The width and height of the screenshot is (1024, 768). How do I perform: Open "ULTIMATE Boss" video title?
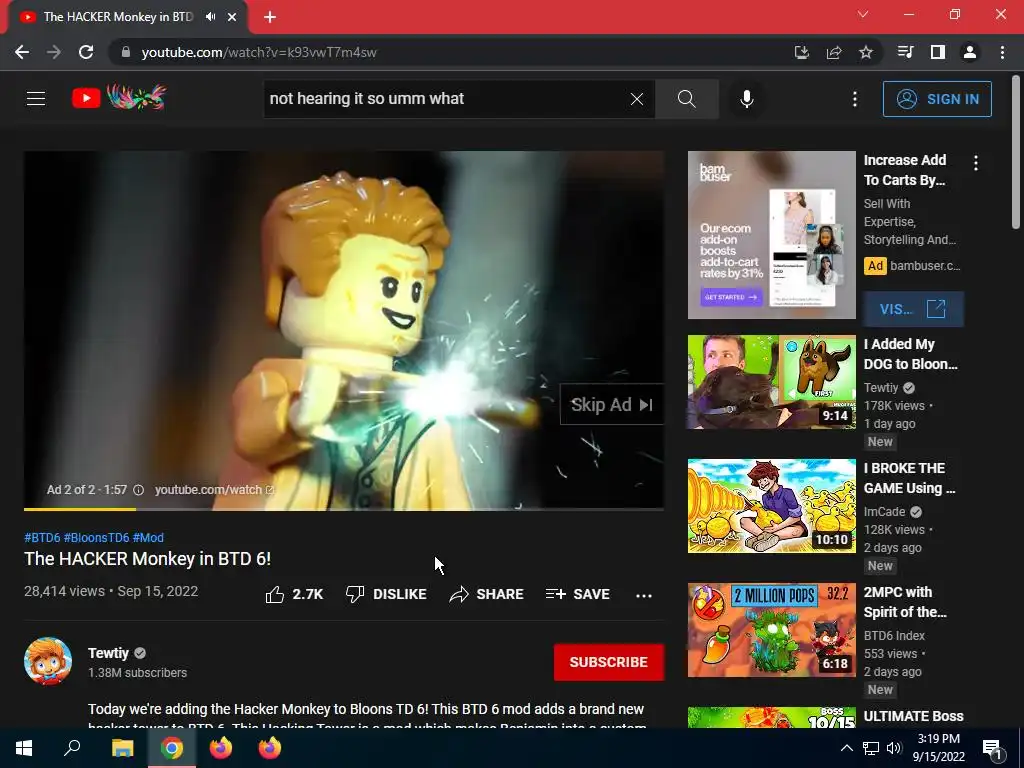click(x=913, y=716)
